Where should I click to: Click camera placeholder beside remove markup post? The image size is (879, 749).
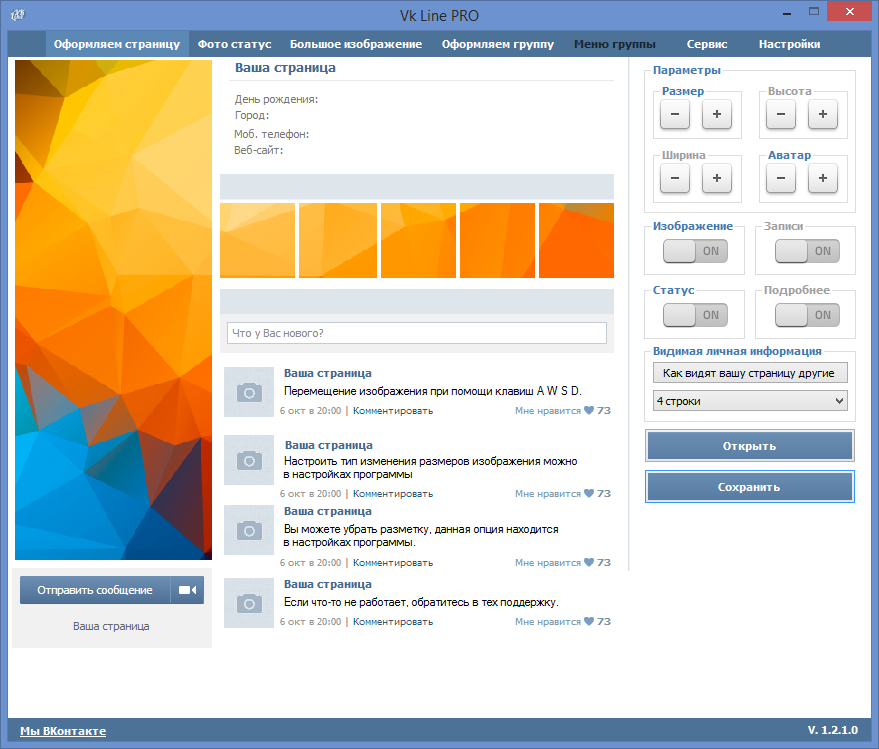(249, 530)
